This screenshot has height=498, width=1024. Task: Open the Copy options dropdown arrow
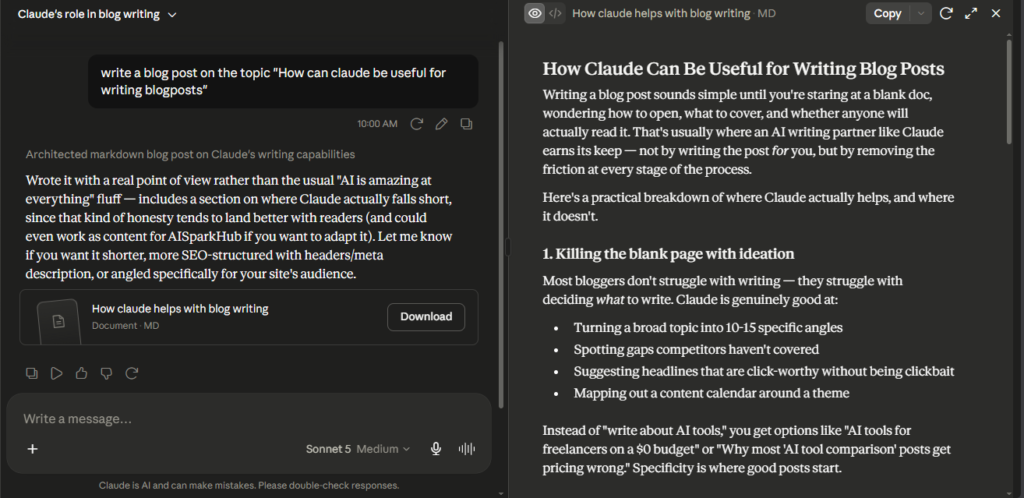click(921, 13)
